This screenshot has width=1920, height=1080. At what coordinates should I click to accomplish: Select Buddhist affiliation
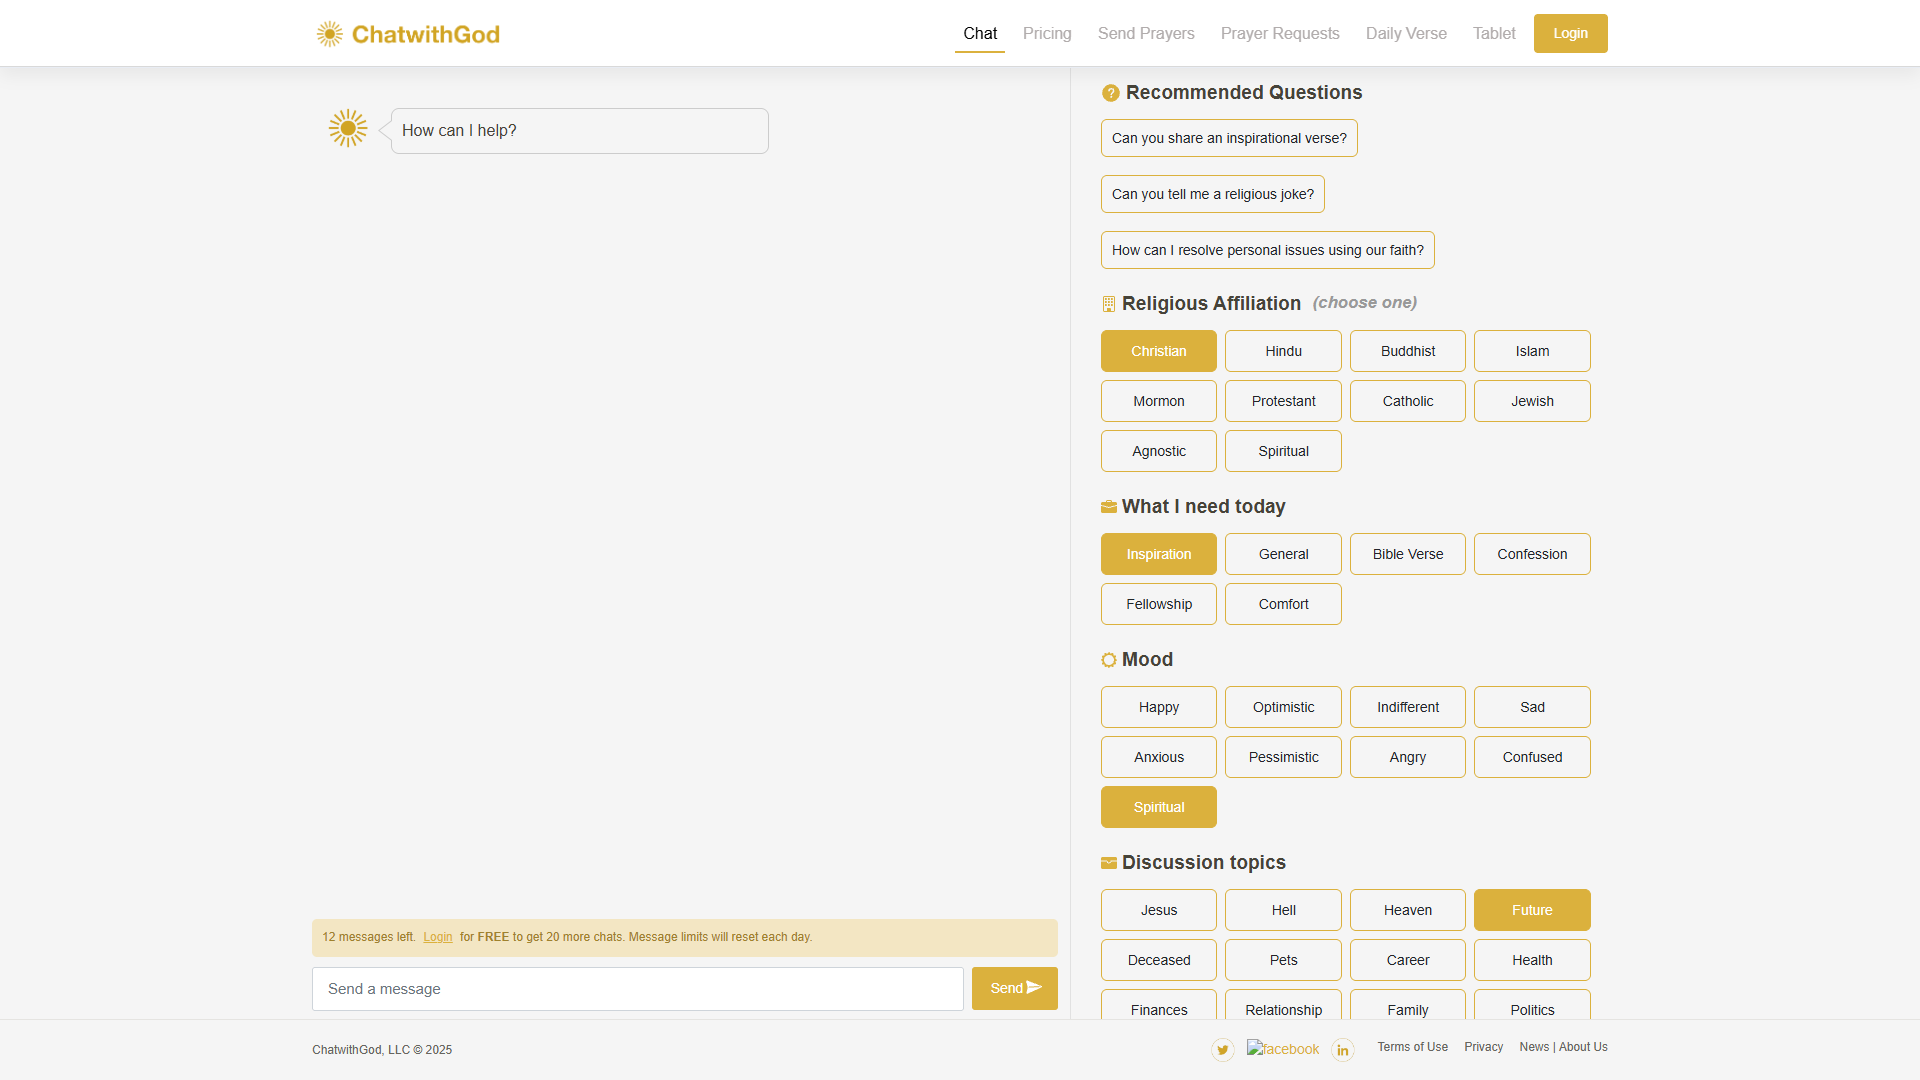[x=1408, y=351]
